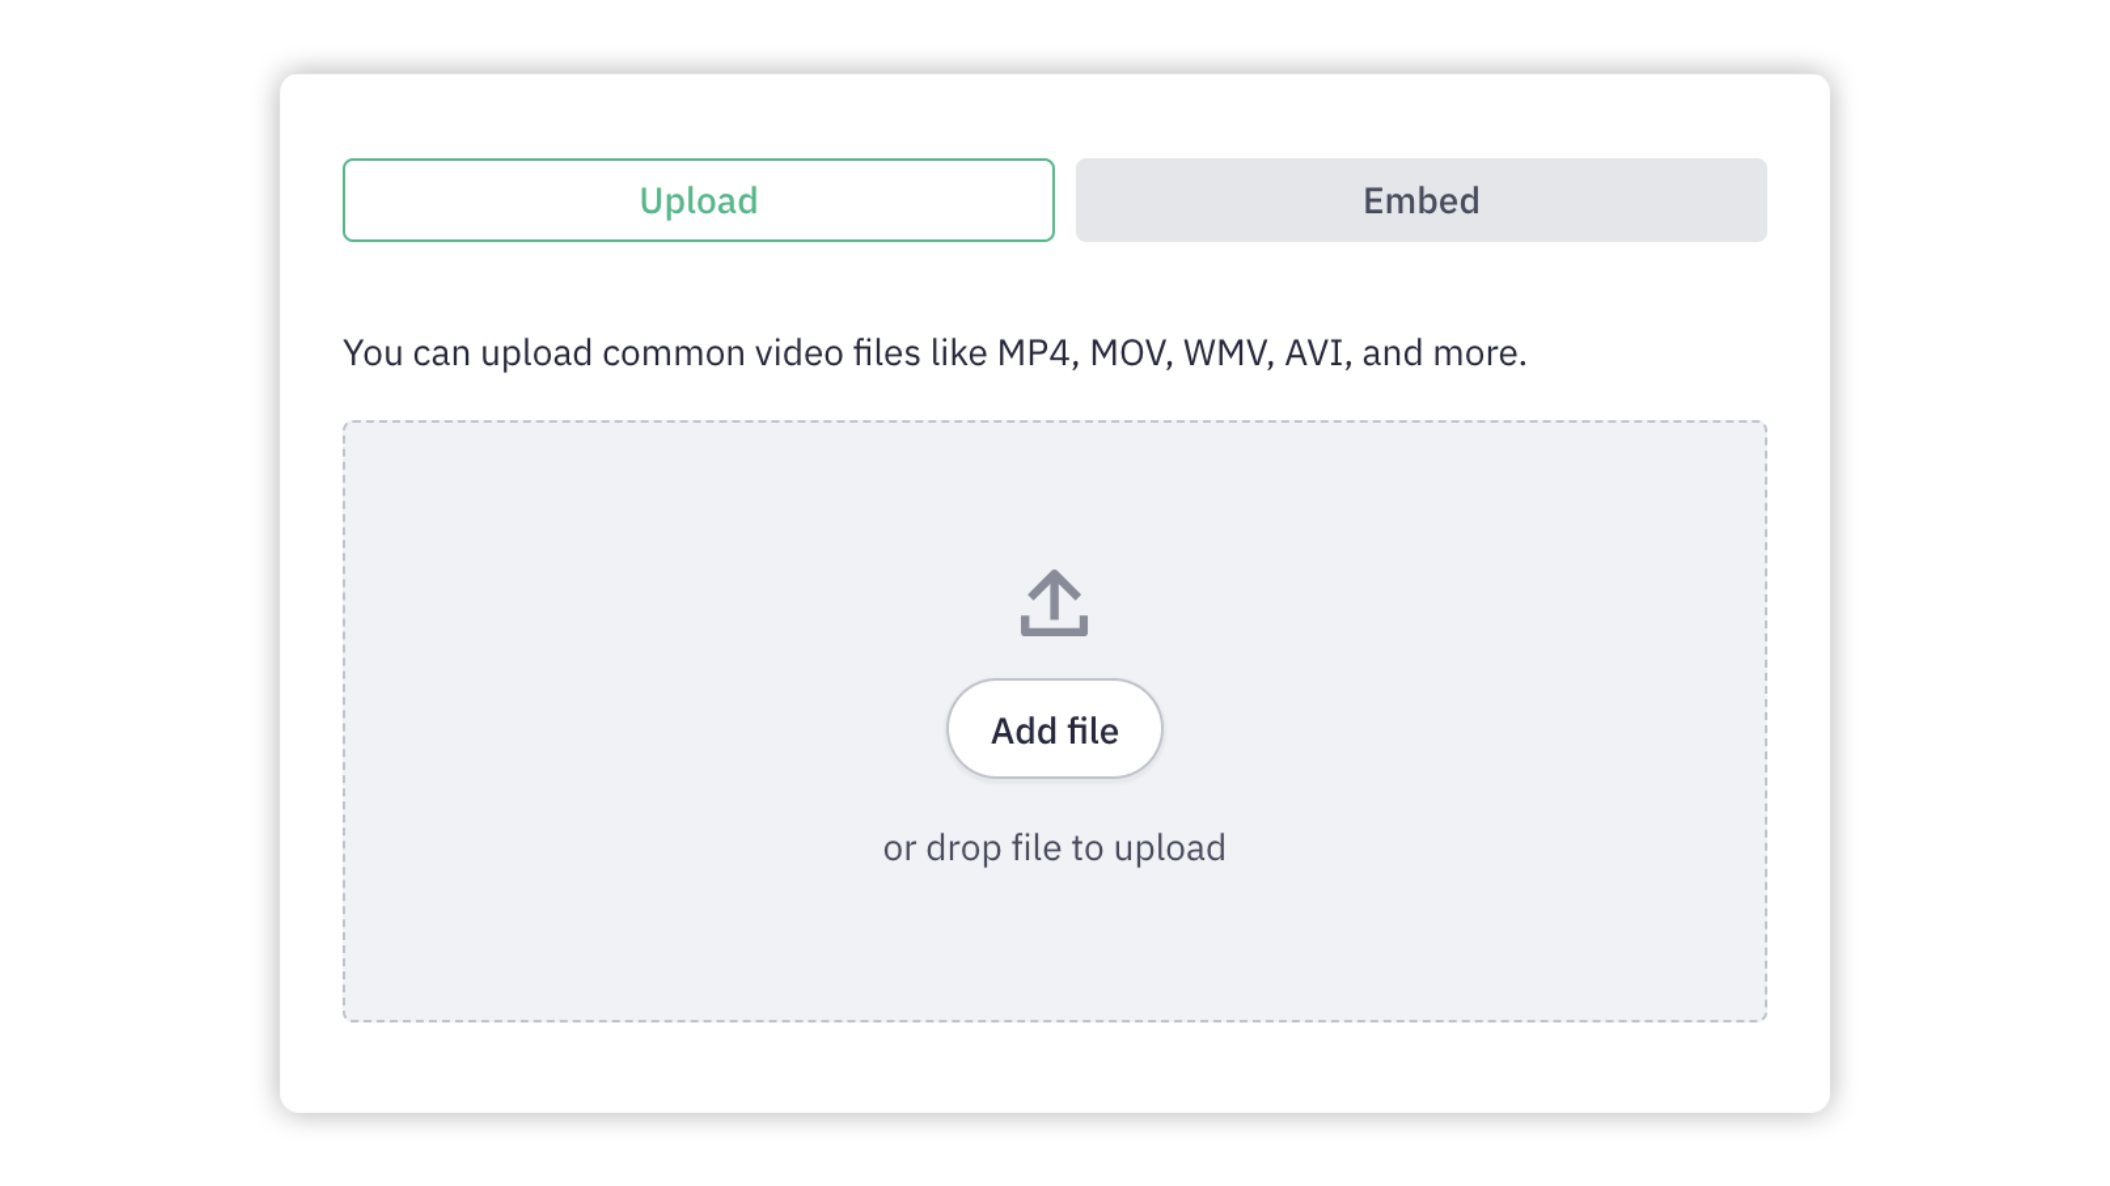
Task: Click the supported video formats description text
Action: click(934, 353)
